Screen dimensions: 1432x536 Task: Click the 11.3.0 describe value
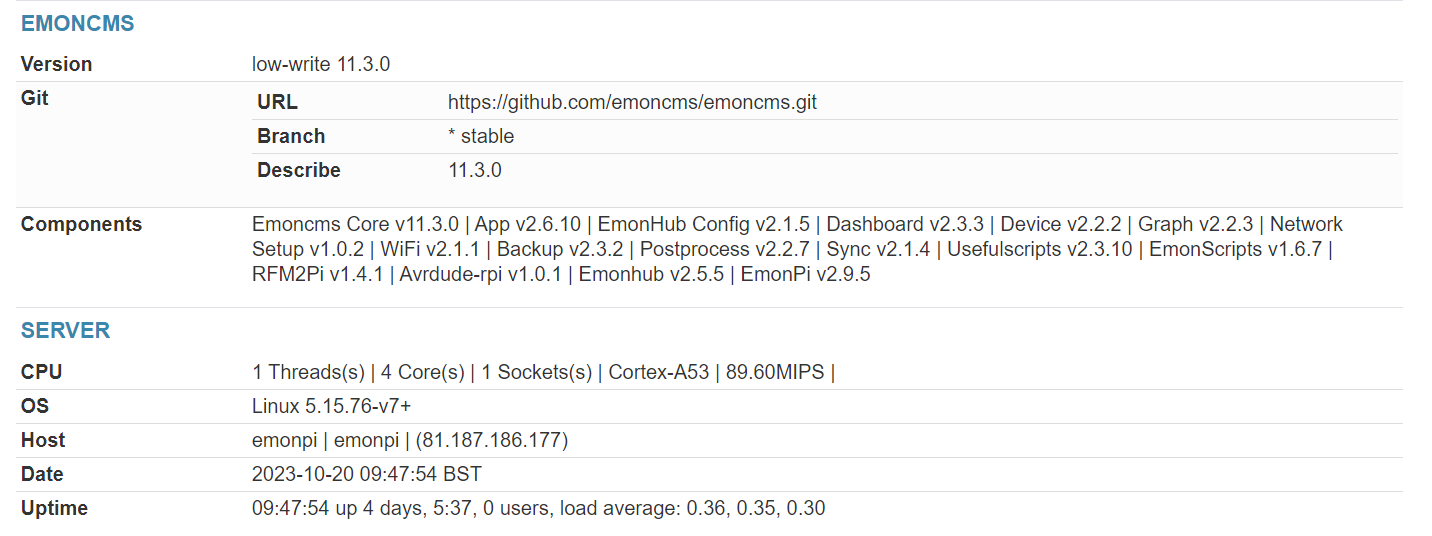click(x=475, y=170)
